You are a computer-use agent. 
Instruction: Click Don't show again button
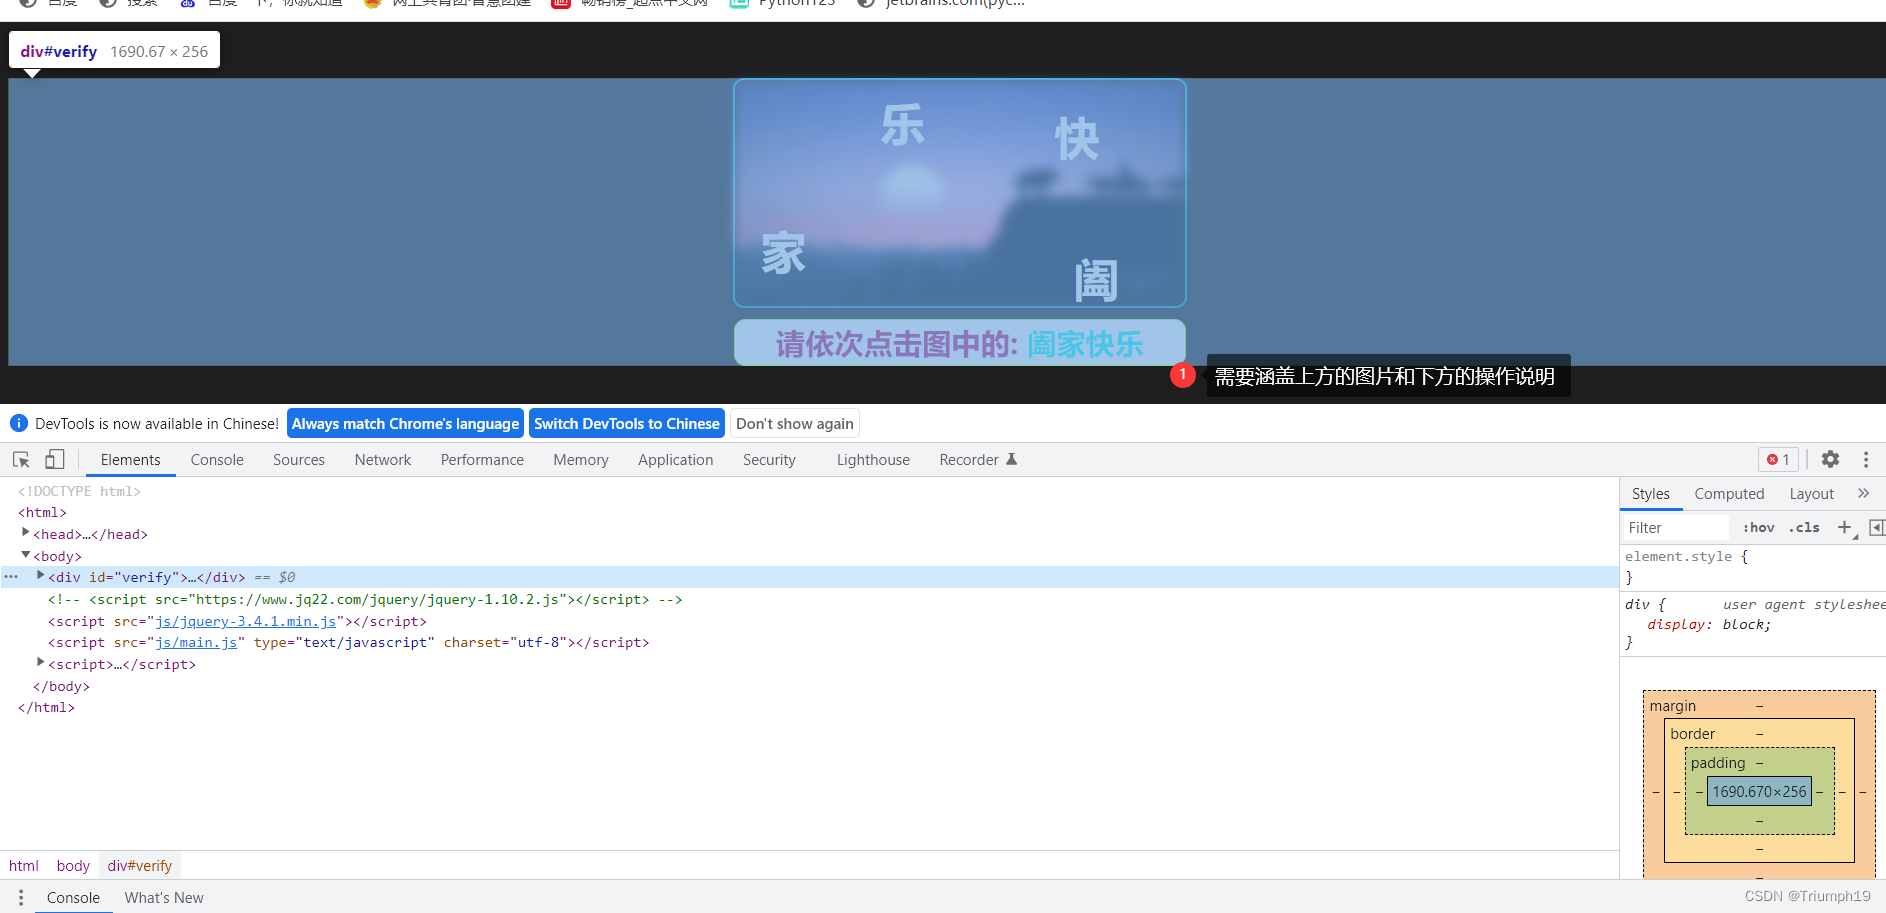(x=795, y=423)
